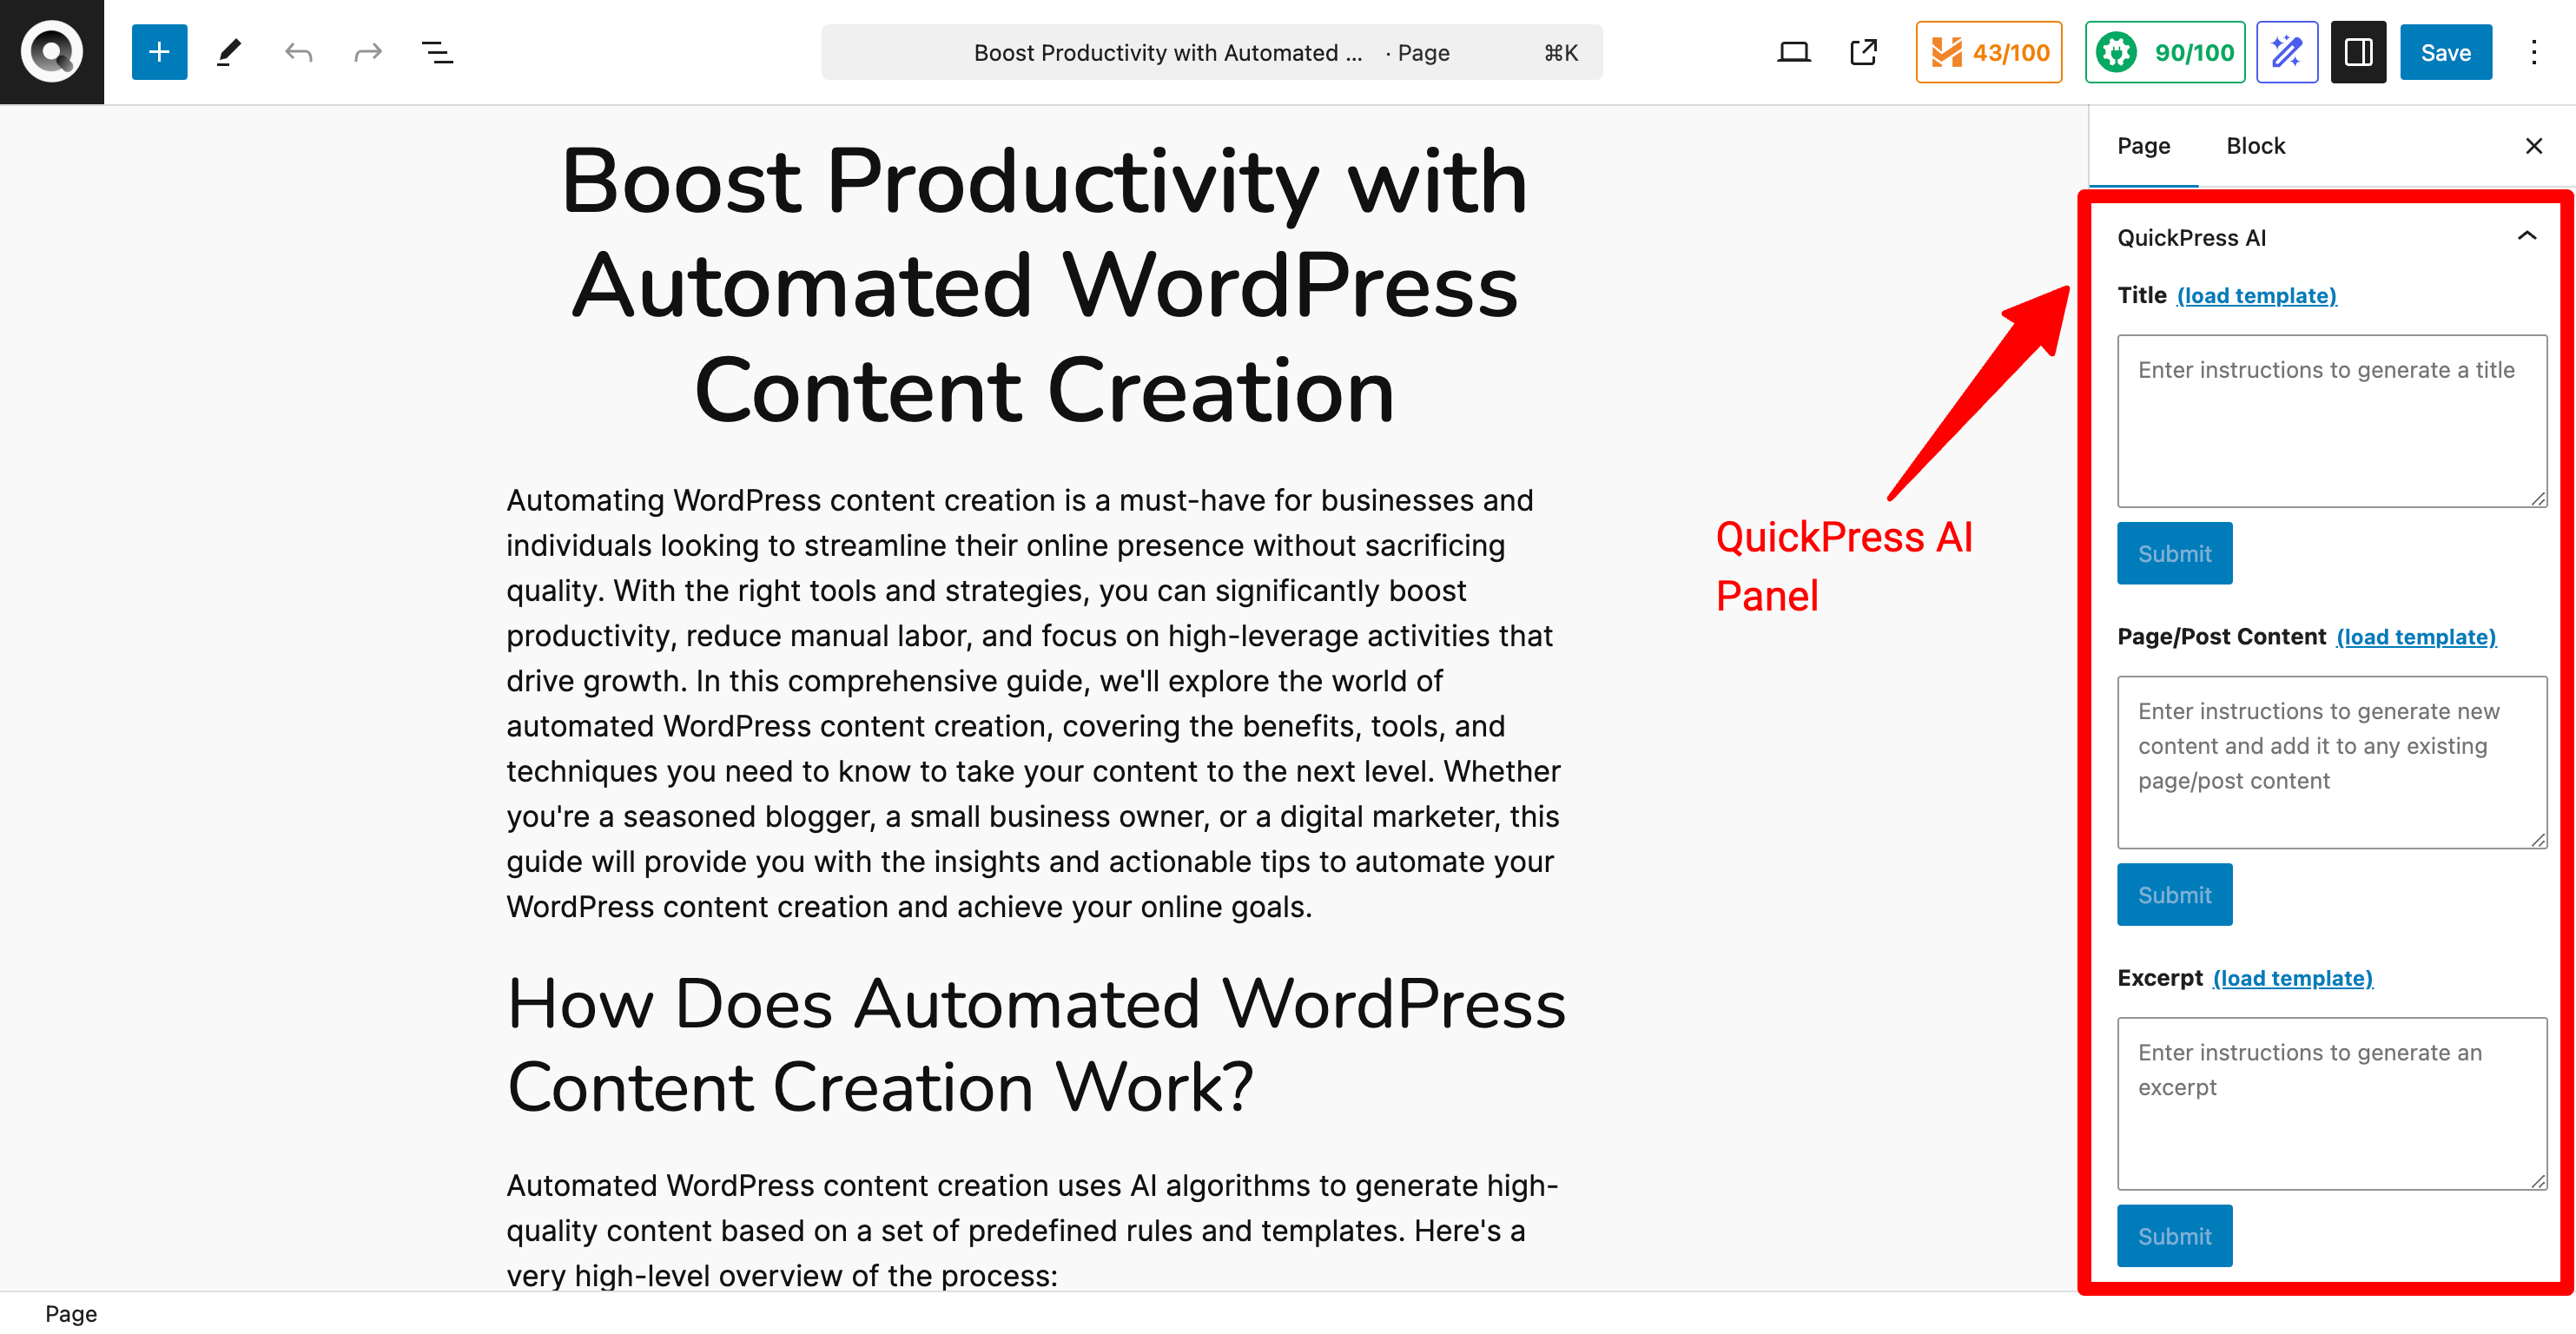
Task: Open the Document Overview list icon
Action: (x=437, y=52)
